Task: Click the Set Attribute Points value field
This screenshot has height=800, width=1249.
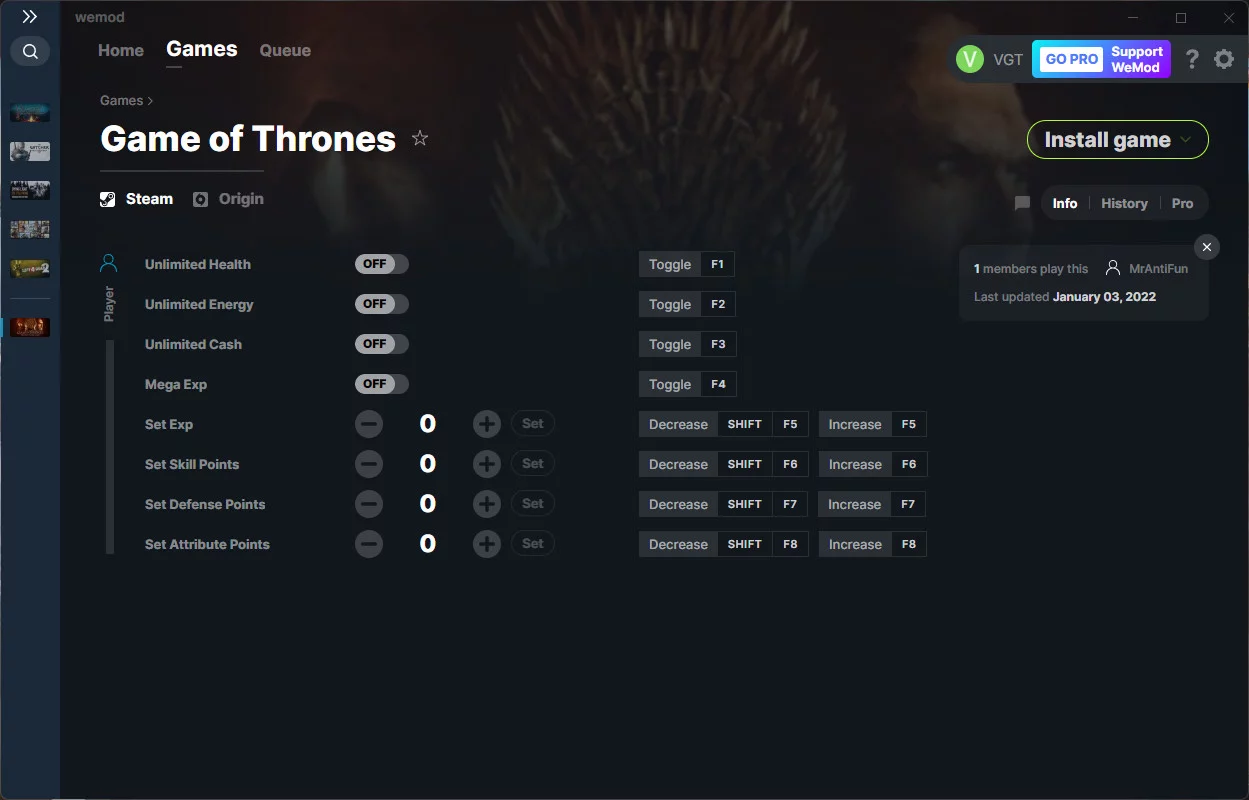Action: click(428, 544)
